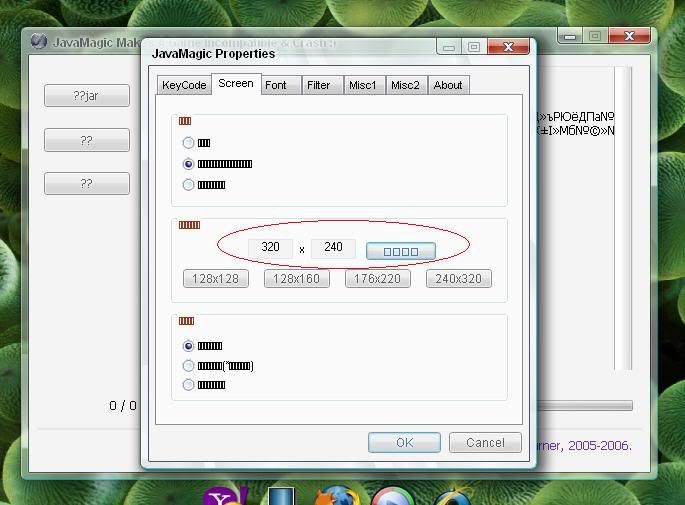Click the ??jar button in JavaMagic Maker window
The width and height of the screenshot is (685, 505).
[x=87, y=96]
